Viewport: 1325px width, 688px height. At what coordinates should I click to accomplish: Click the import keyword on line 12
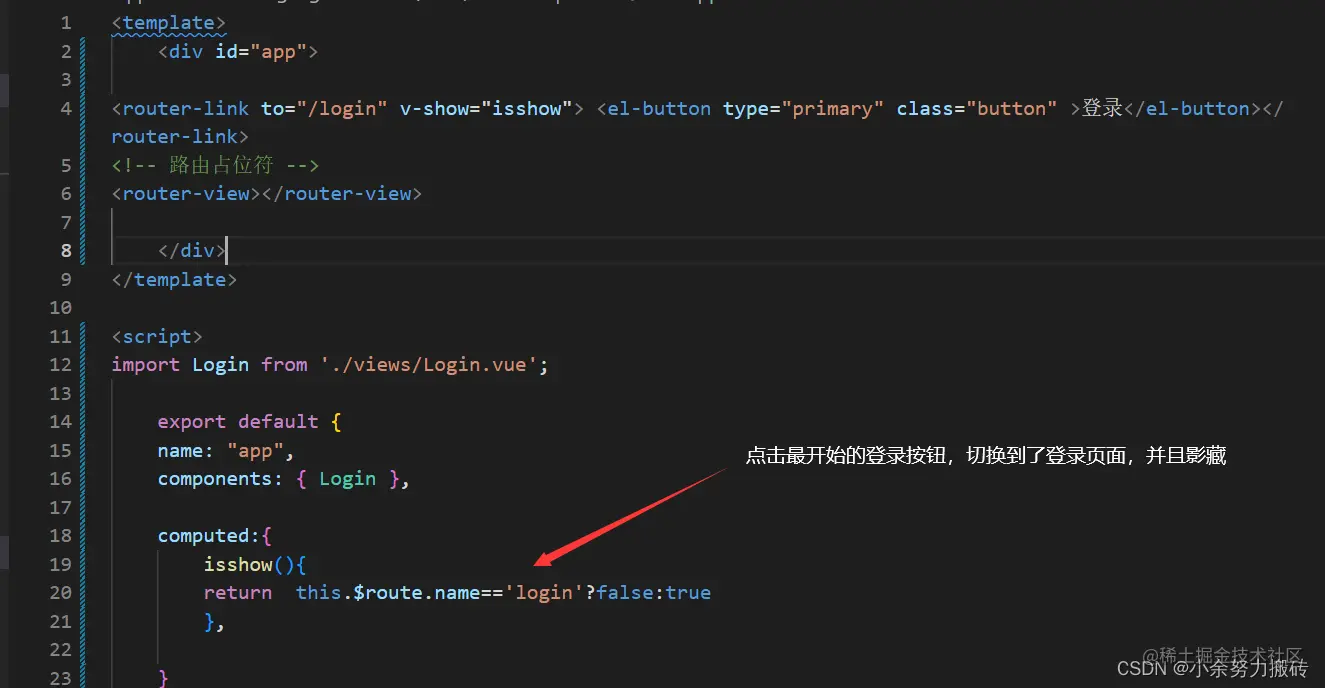146,364
